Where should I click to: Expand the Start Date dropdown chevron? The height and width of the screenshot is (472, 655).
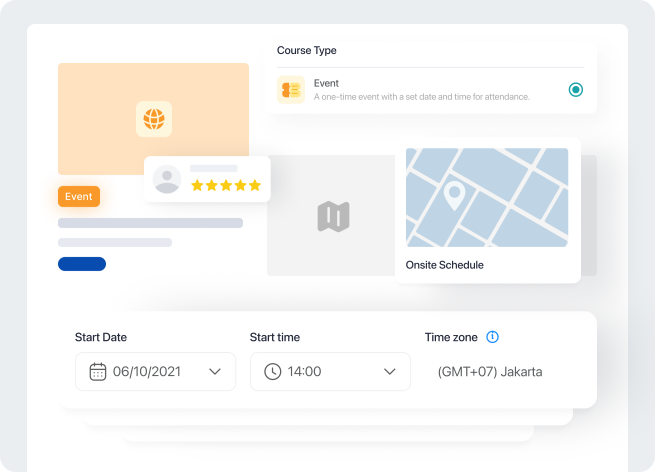tap(215, 372)
